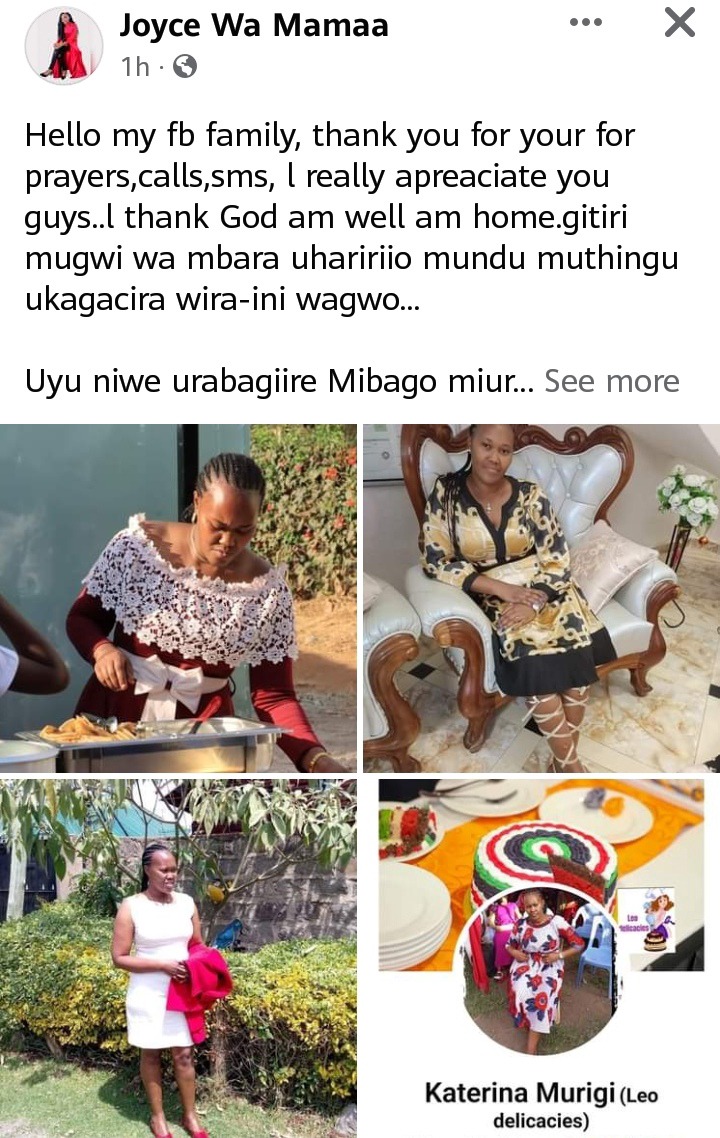720x1138 pixels.
Task: Click the Joyce Wa Mamaa name link
Action: [x=254, y=25]
